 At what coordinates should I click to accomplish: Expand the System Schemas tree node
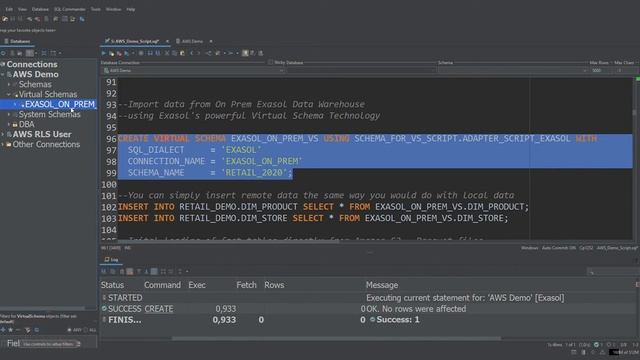click(x=9, y=115)
